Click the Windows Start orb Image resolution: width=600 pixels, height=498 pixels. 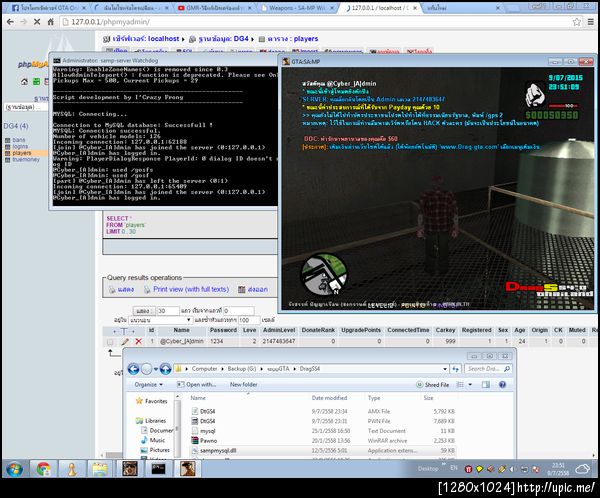tap(14, 469)
